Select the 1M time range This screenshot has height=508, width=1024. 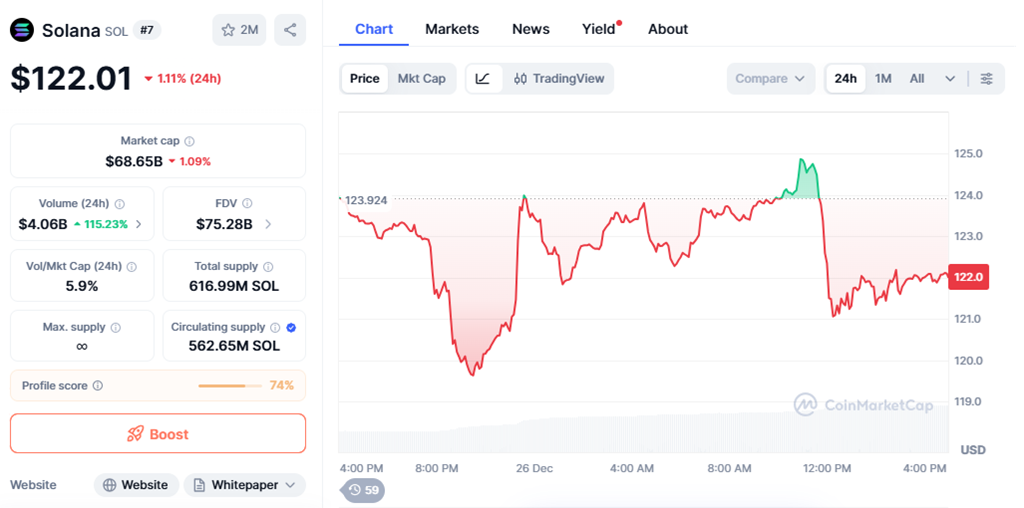point(883,79)
